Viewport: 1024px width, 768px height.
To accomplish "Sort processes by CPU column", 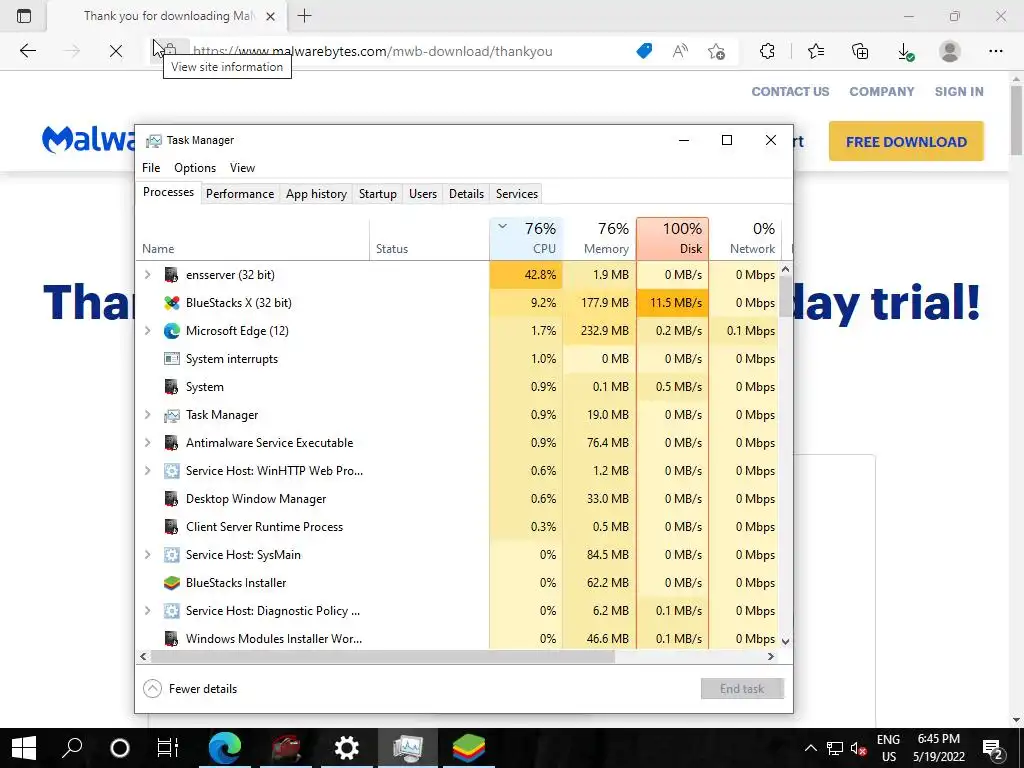I will 526,238.
